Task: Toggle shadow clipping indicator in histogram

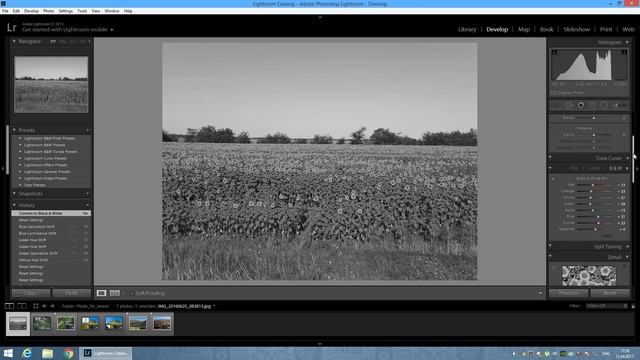Action: [x=554, y=52]
